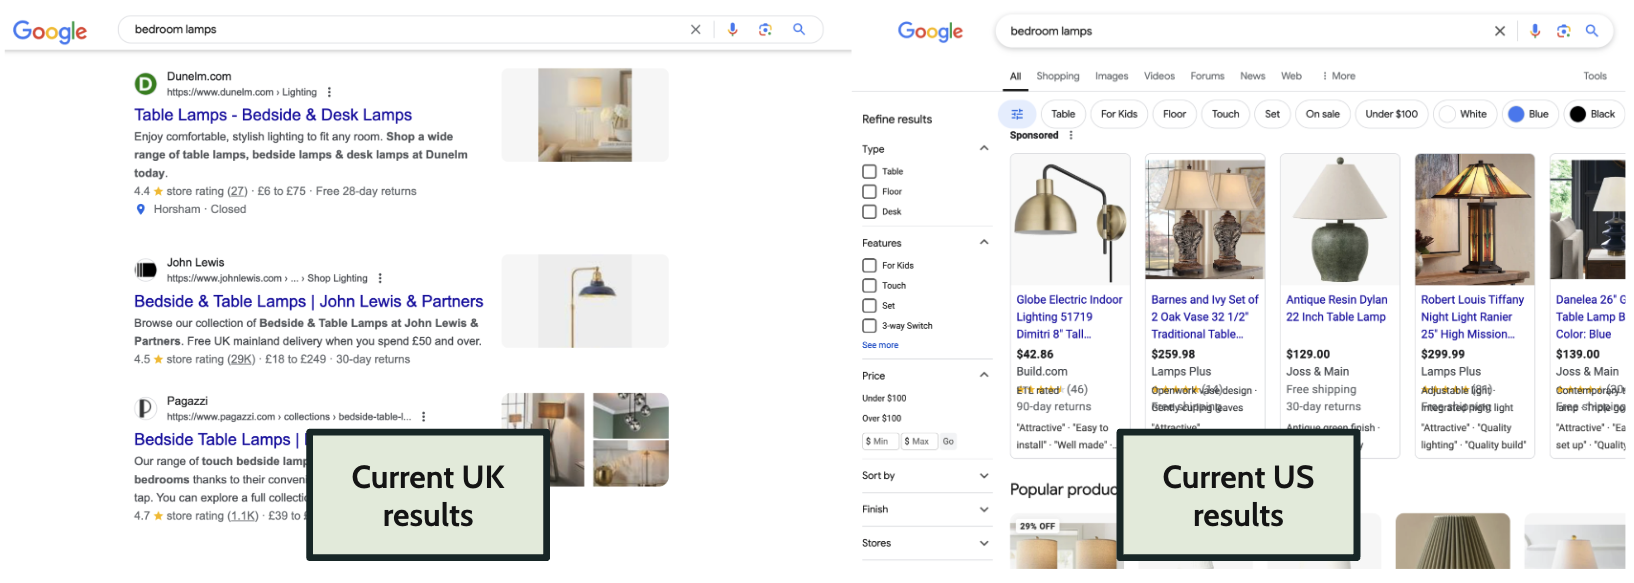The width and height of the screenshot is (1634, 583).
Task: Clear the US search box with X
Action: [1500, 31]
